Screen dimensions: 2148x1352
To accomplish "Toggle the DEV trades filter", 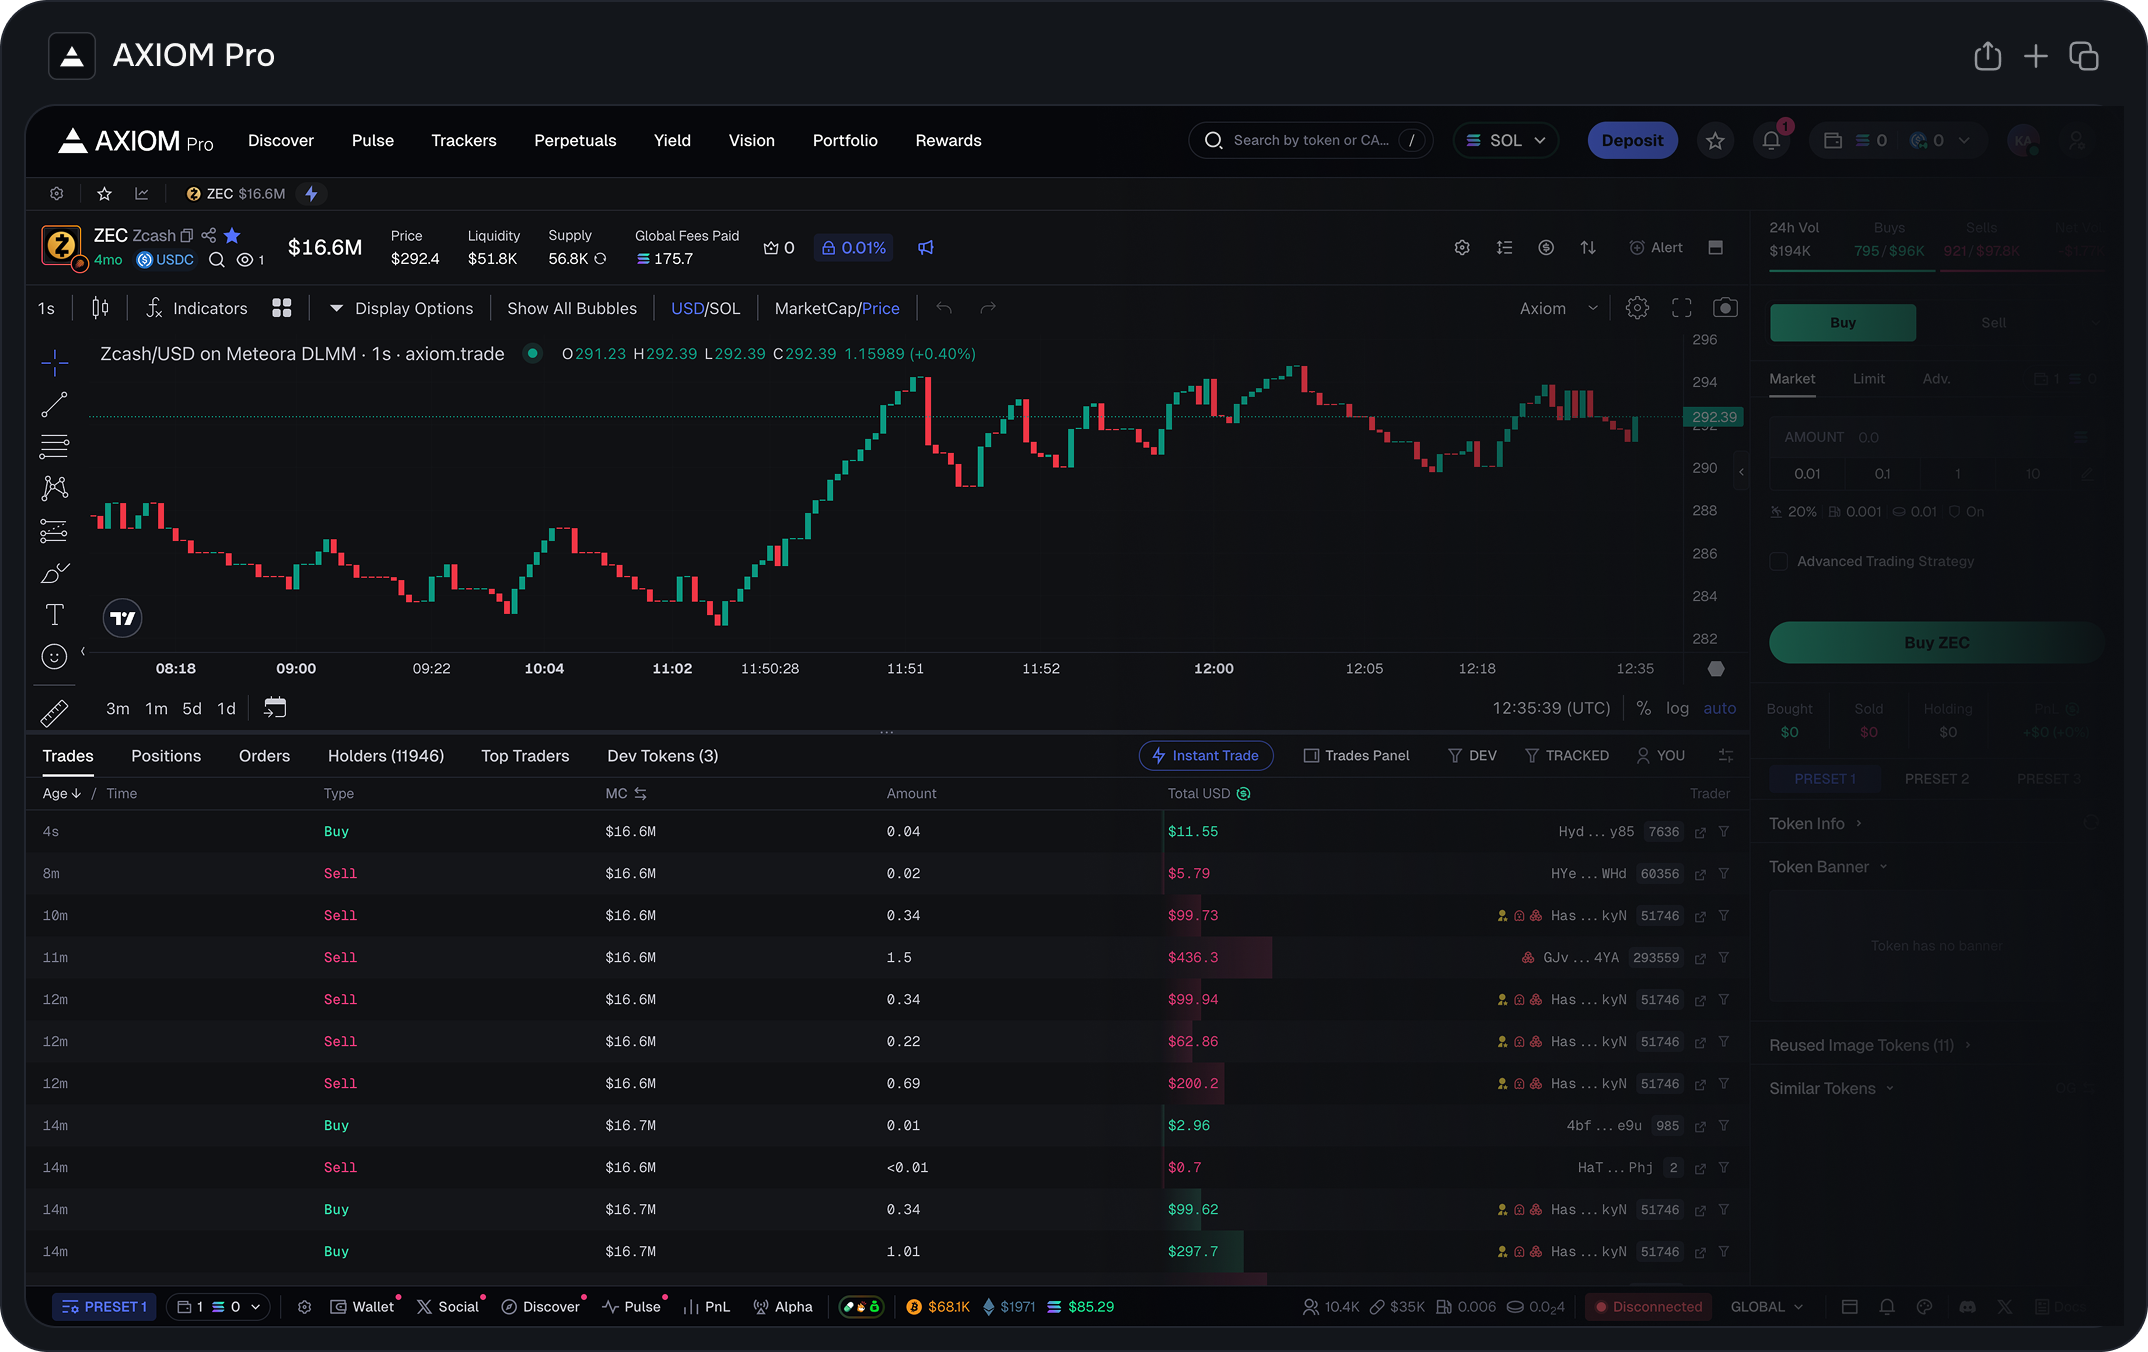I will point(1472,756).
